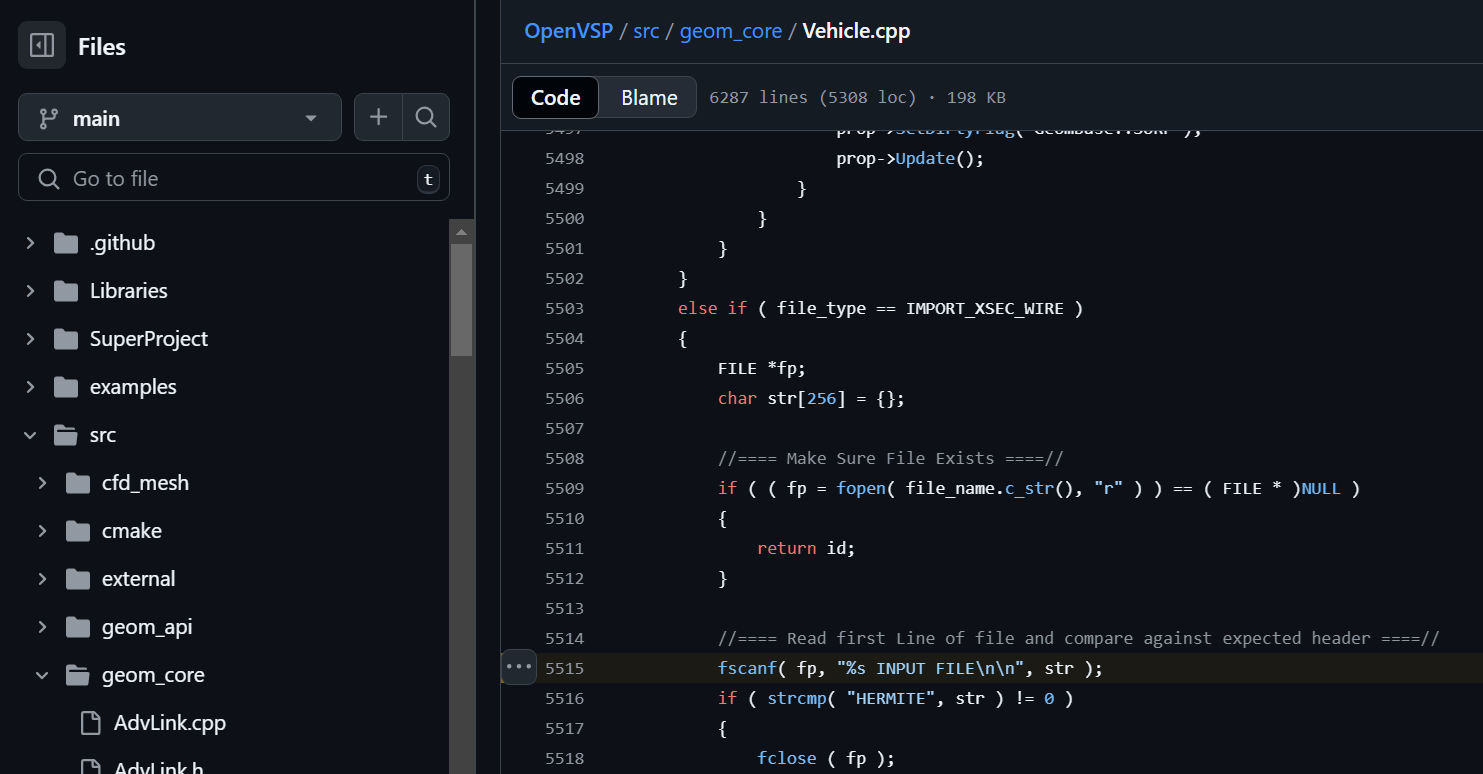Click fclose token on line 5518

(787, 758)
